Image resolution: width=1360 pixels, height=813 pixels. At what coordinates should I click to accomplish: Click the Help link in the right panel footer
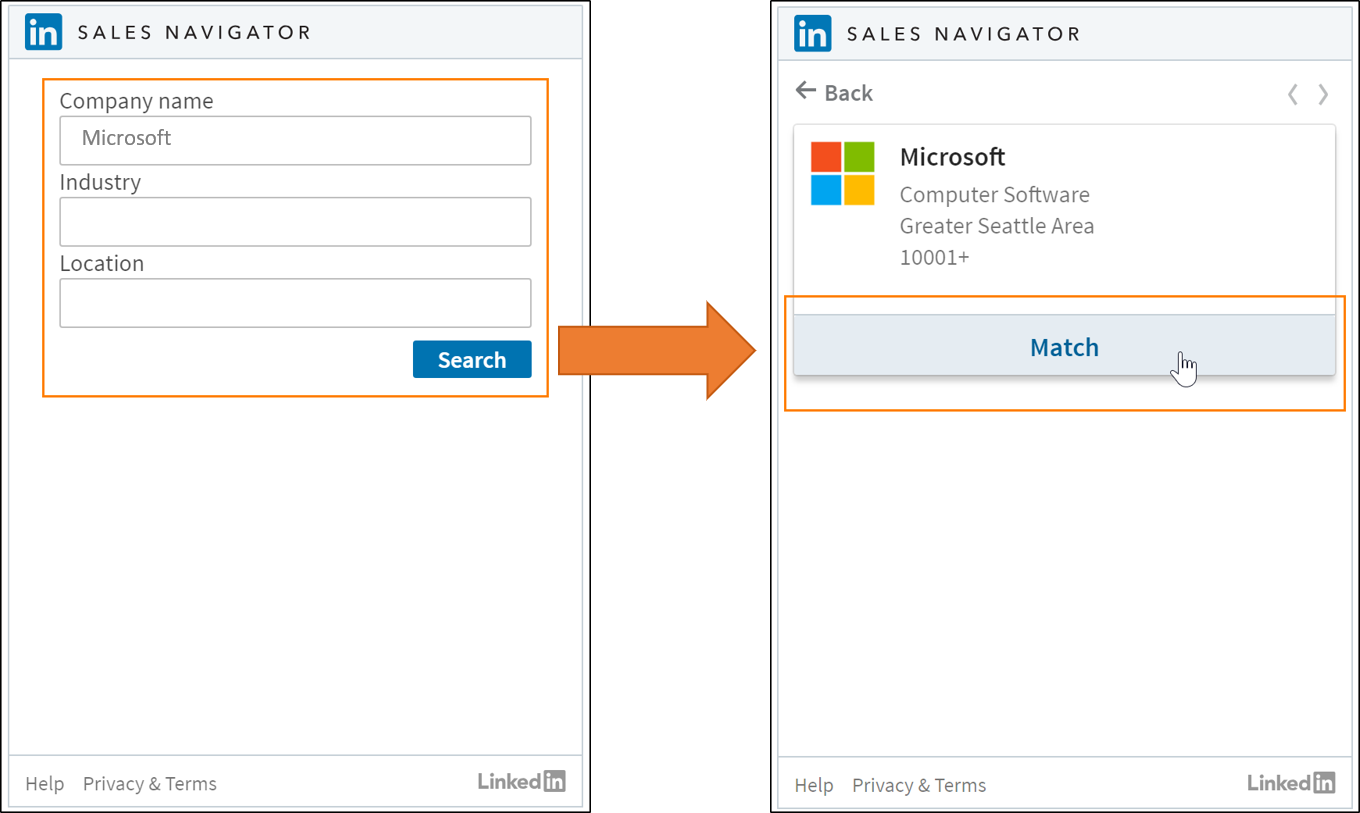814,786
